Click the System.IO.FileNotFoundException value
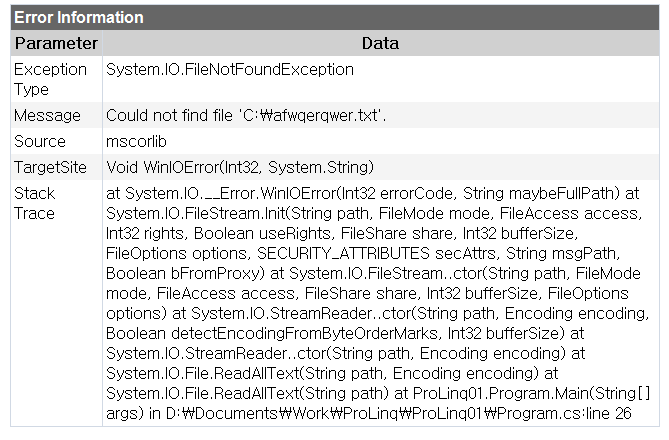 point(229,70)
